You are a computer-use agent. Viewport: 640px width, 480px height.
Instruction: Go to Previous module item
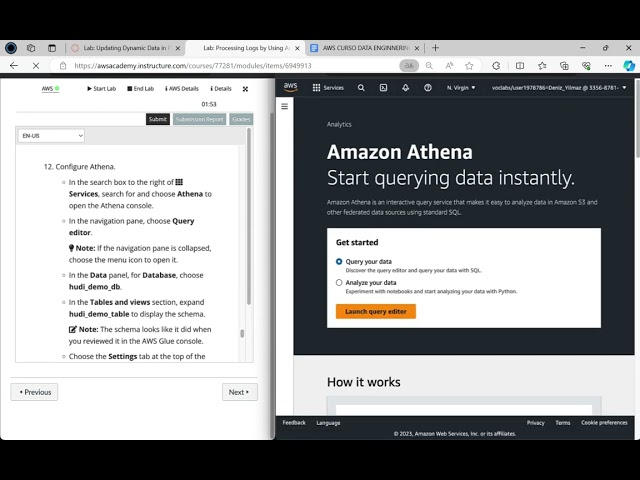click(x=34, y=392)
